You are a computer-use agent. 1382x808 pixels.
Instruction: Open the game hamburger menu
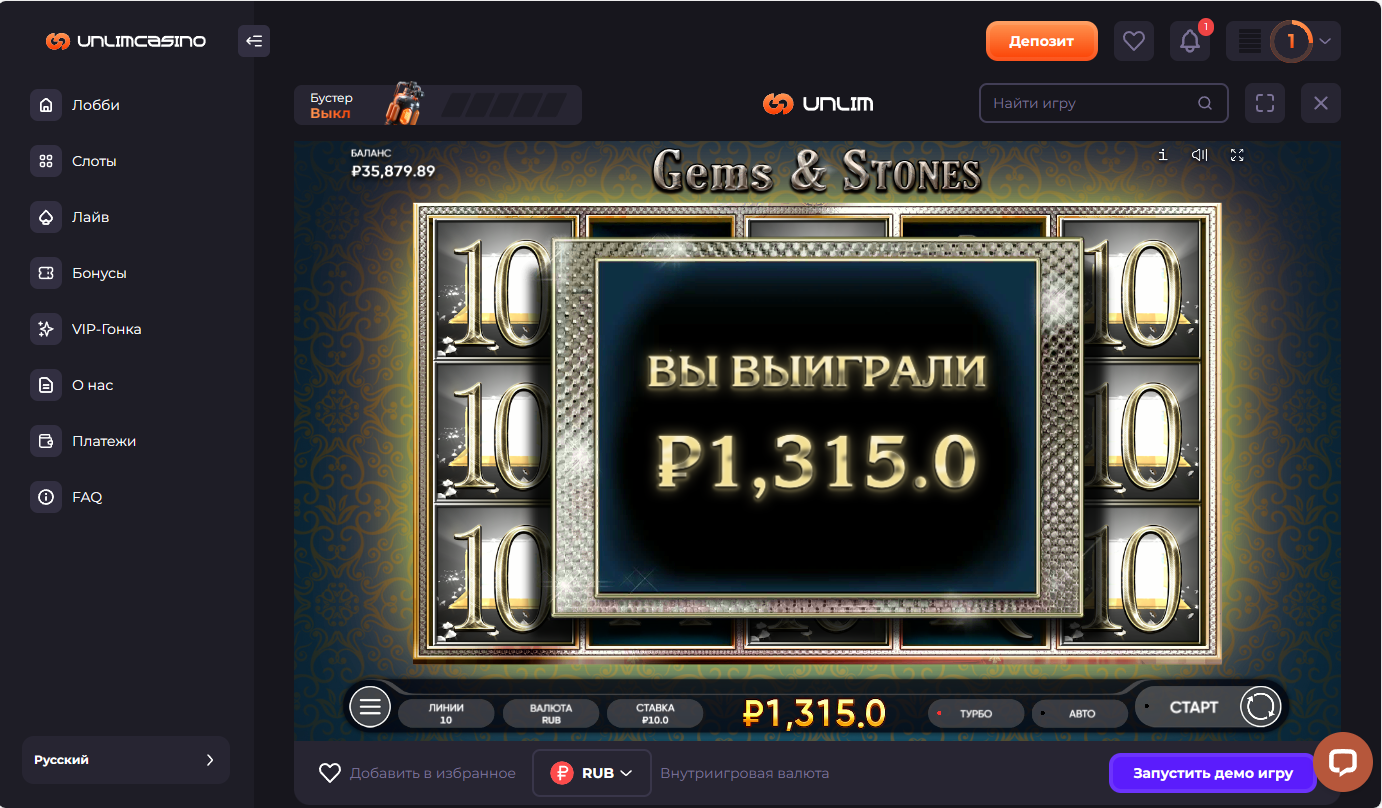pos(370,707)
